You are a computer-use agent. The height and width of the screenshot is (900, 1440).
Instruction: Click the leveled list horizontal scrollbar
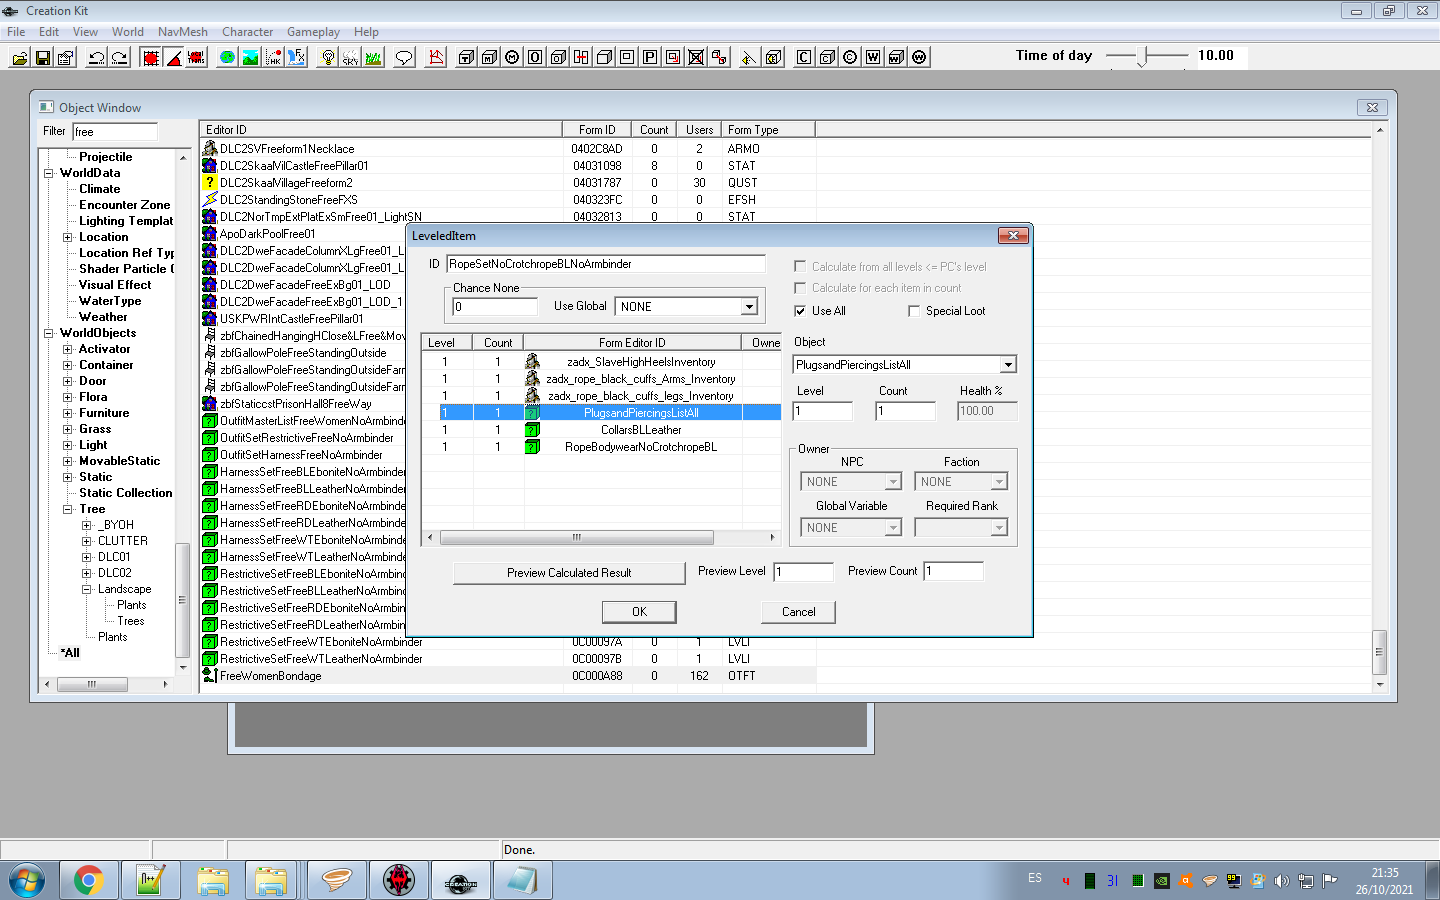601,538
